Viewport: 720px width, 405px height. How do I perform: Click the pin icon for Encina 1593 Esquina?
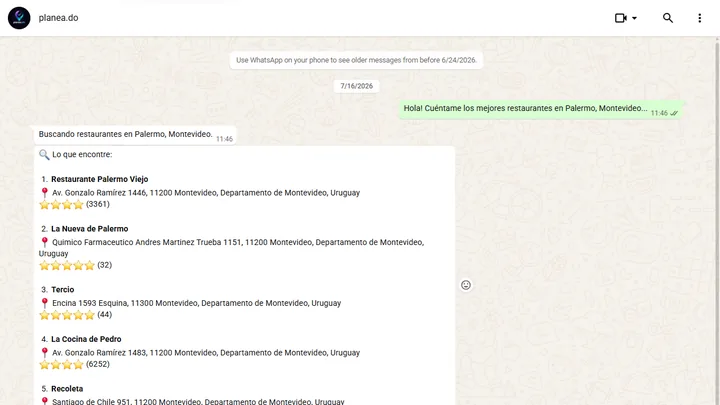pyautogui.click(x=45, y=303)
